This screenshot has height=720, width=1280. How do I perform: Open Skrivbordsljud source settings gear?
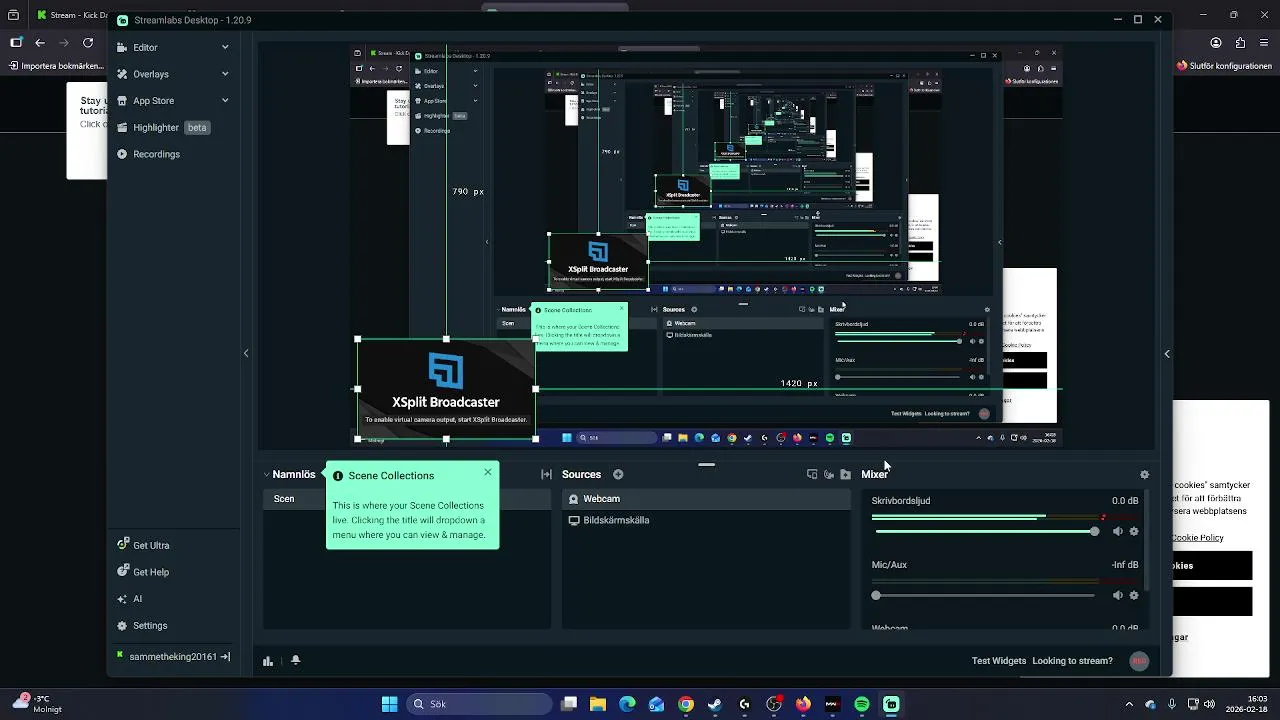pyautogui.click(x=1134, y=532)
